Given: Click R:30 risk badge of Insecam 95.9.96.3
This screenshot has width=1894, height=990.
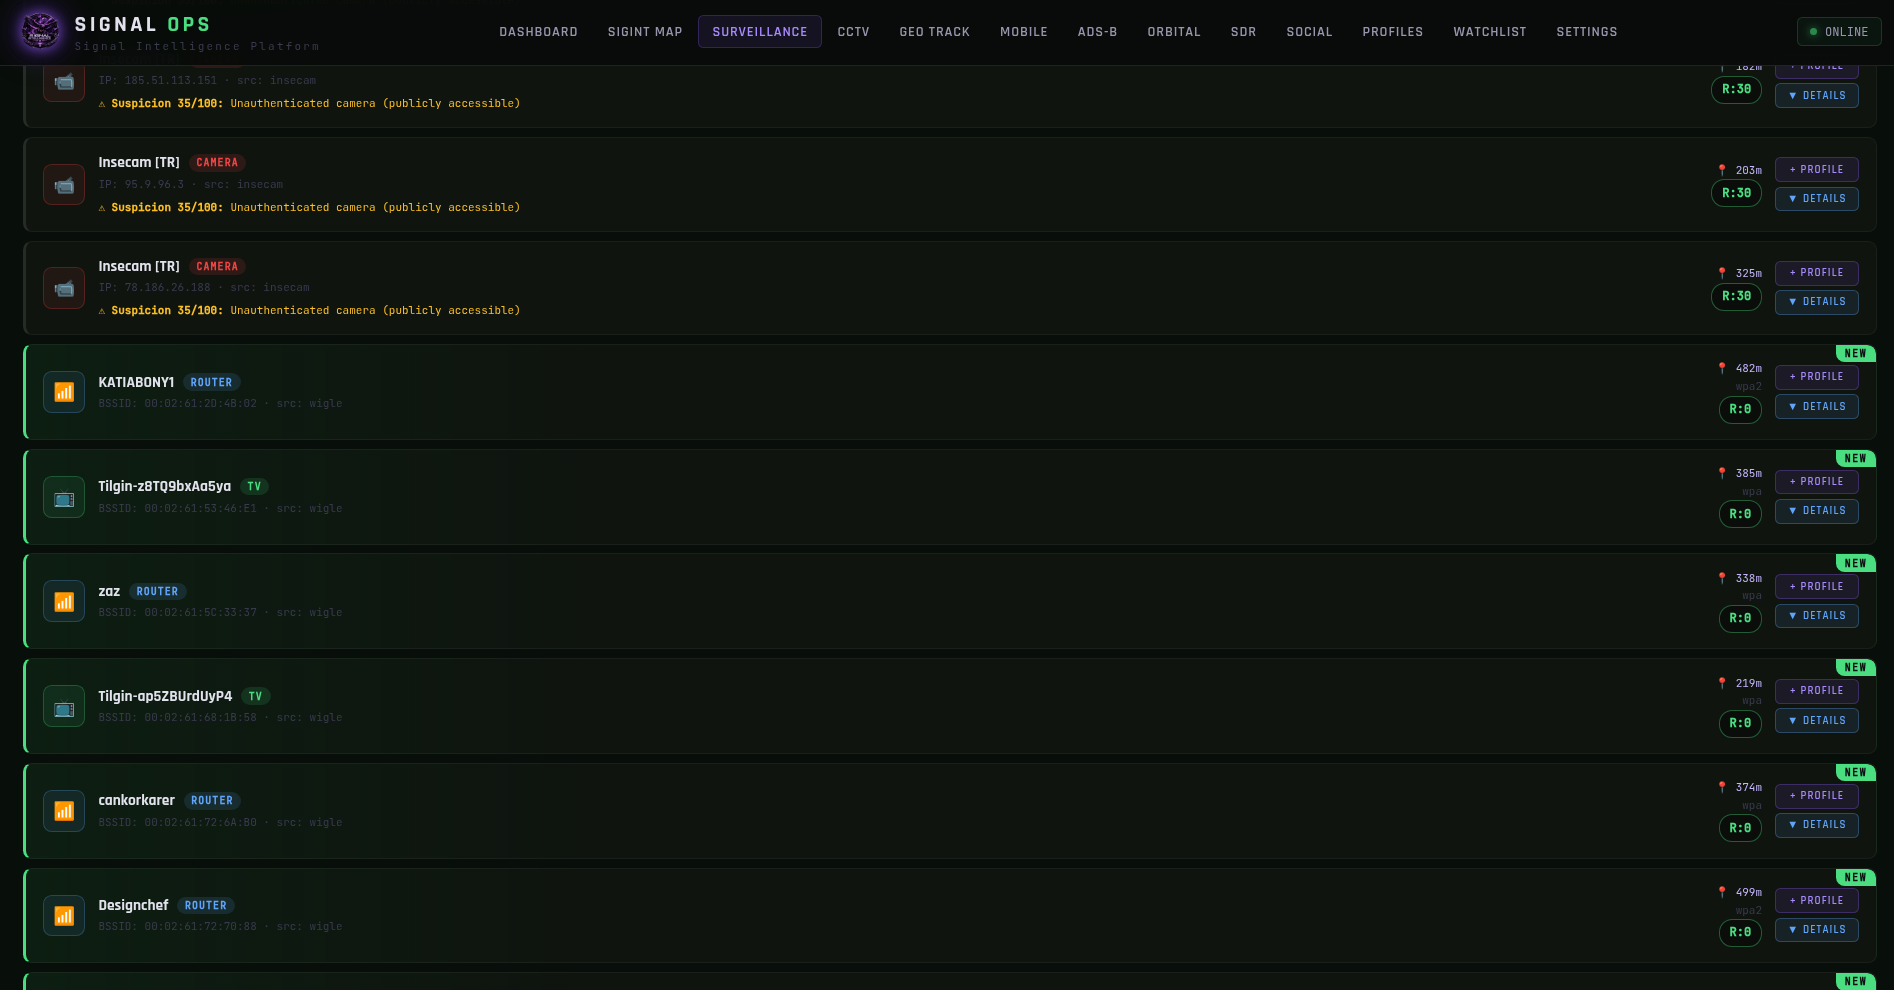Looking at the screenshot, I should [x=1736, y=193].
